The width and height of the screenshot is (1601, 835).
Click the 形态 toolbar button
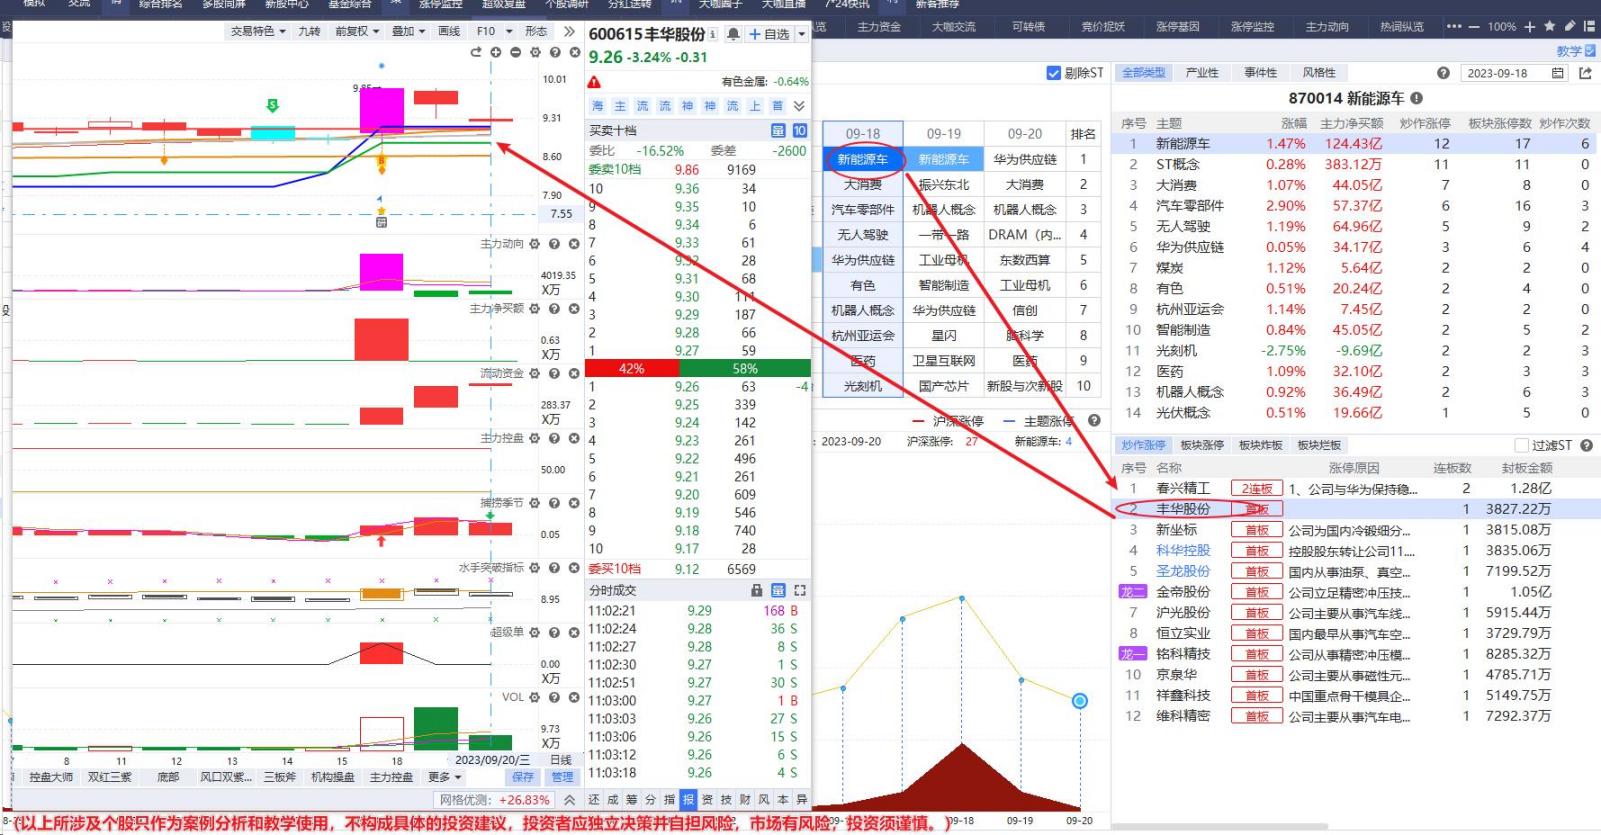536,31
